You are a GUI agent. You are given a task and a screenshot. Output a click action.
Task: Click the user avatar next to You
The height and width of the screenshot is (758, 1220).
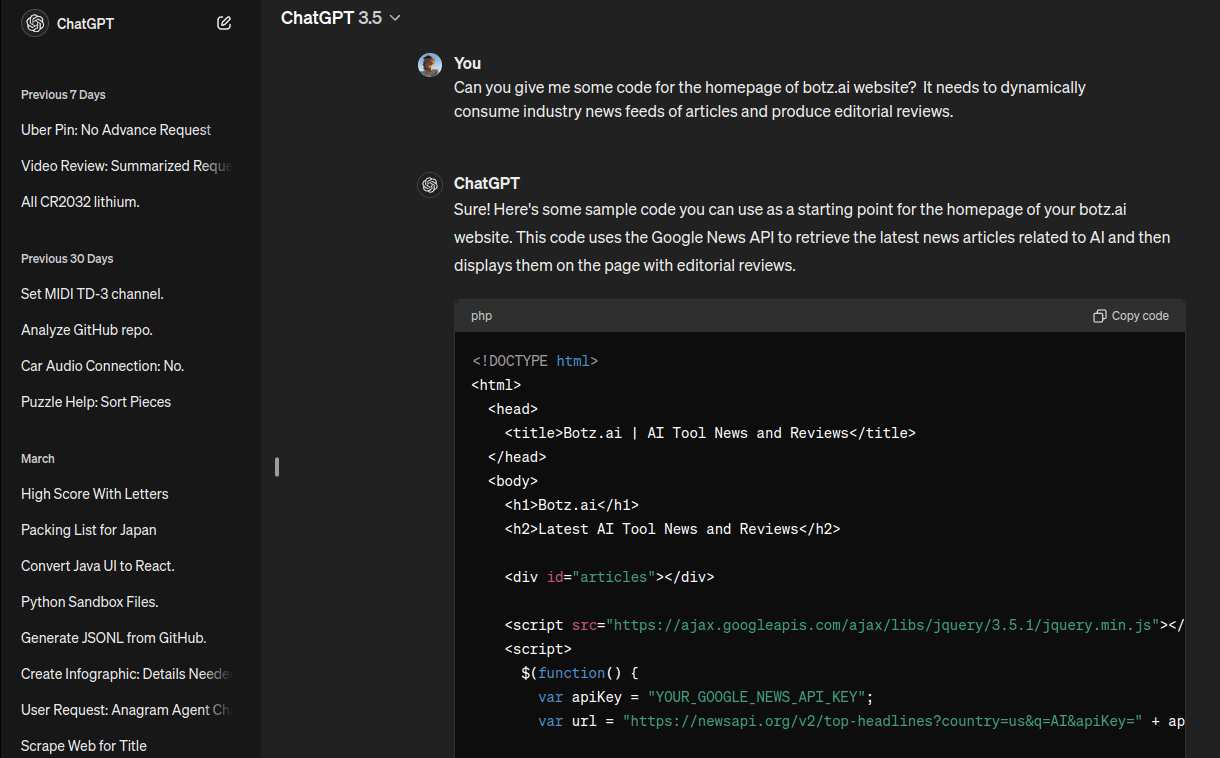430,65
